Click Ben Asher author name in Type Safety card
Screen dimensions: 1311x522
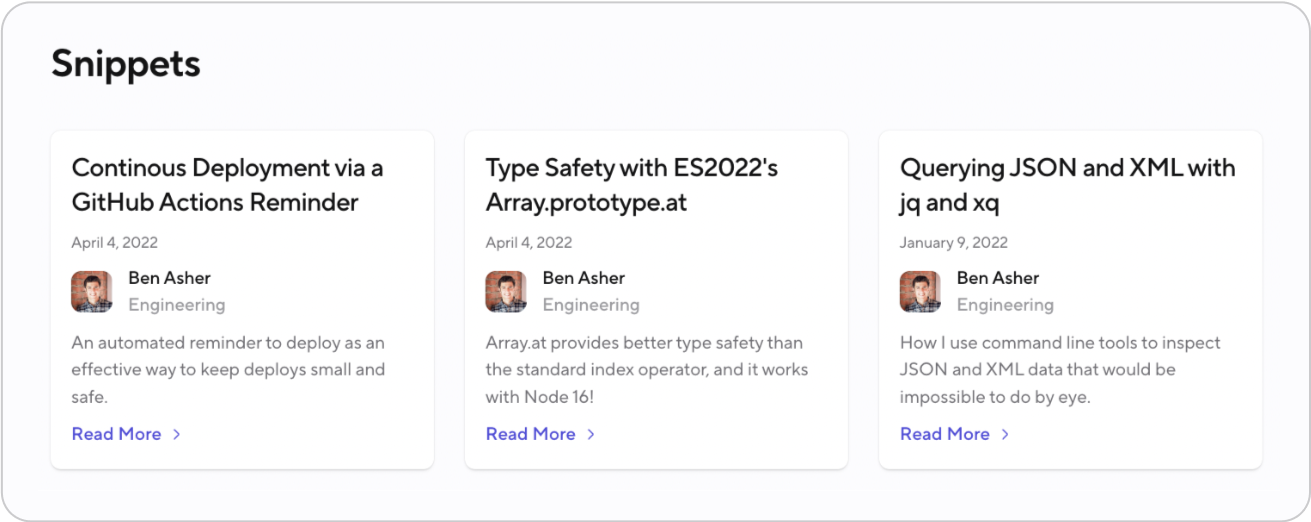tap(583, 278)
